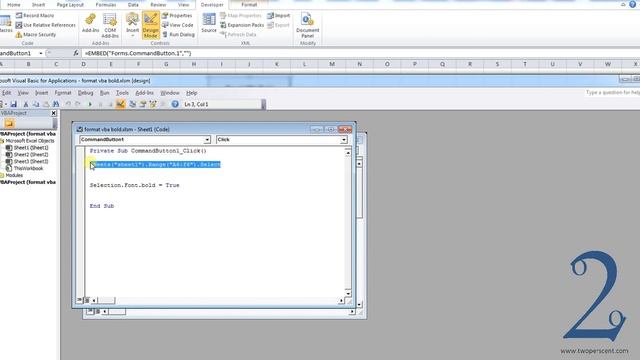Switch to the Review ribbon tab

pos(158,4)
